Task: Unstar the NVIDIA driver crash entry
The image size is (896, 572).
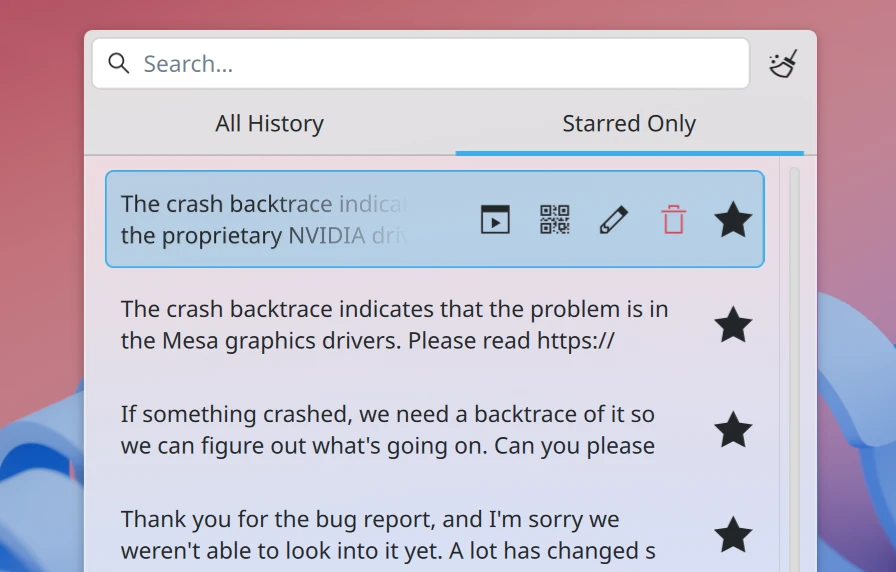Action: point(733,219)
